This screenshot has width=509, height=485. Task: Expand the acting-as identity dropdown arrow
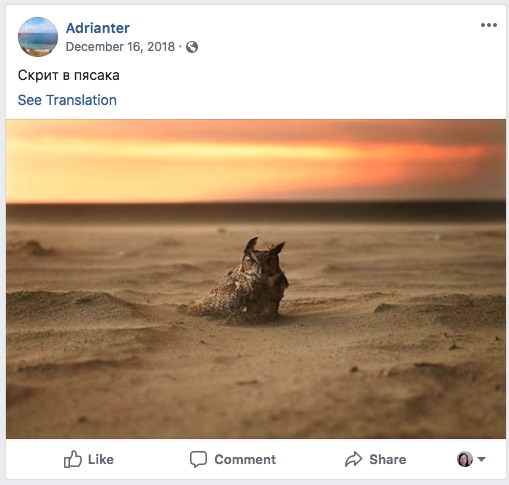pos(481,459)
